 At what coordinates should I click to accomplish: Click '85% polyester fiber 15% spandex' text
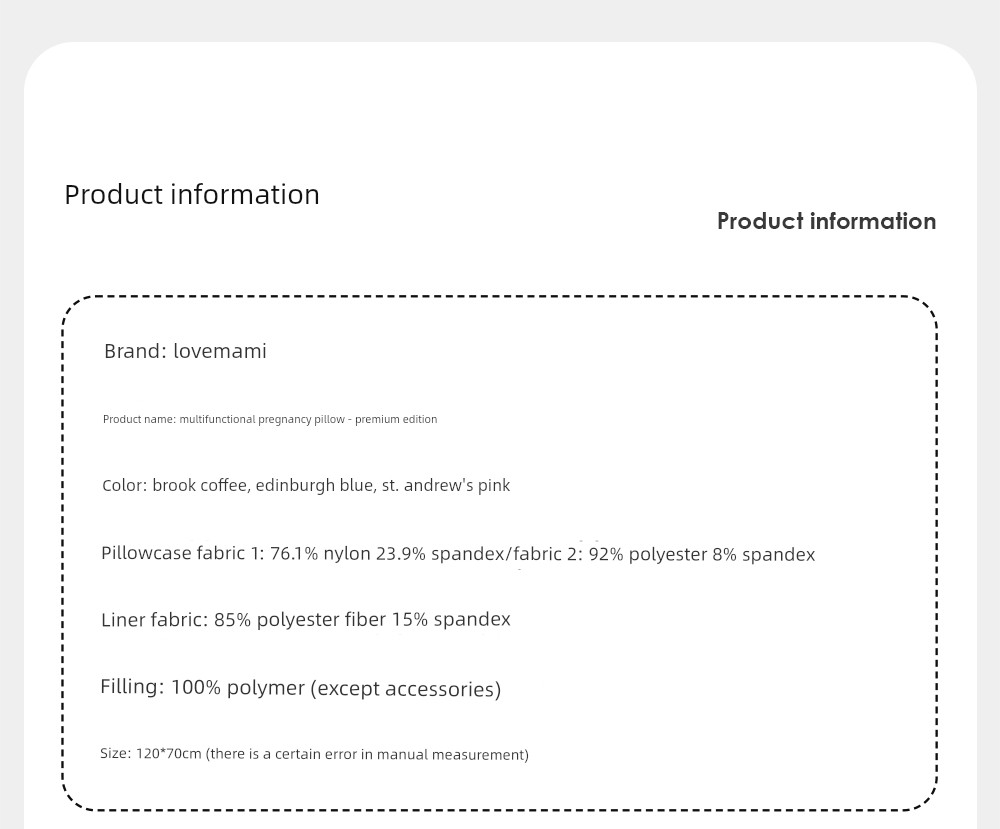[362, 619]
